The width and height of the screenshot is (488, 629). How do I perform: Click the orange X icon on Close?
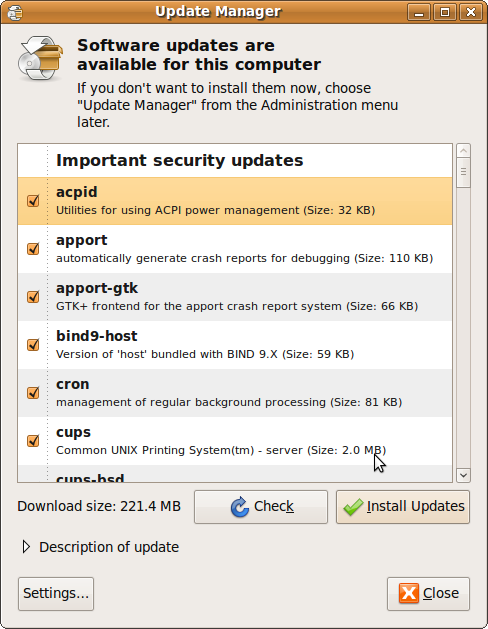409,593
